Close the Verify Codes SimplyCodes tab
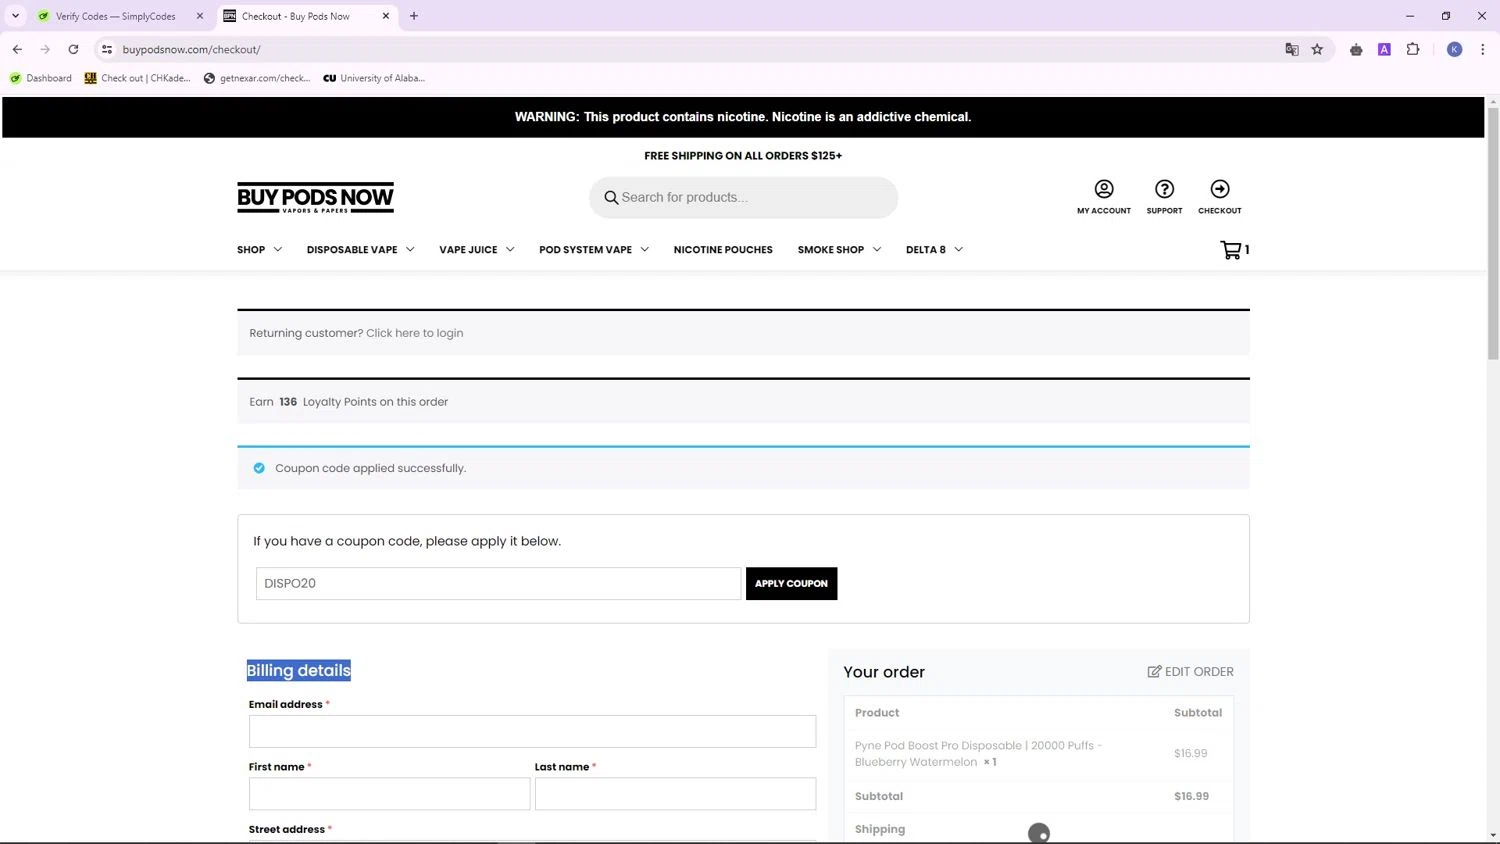 pos(200,16)
